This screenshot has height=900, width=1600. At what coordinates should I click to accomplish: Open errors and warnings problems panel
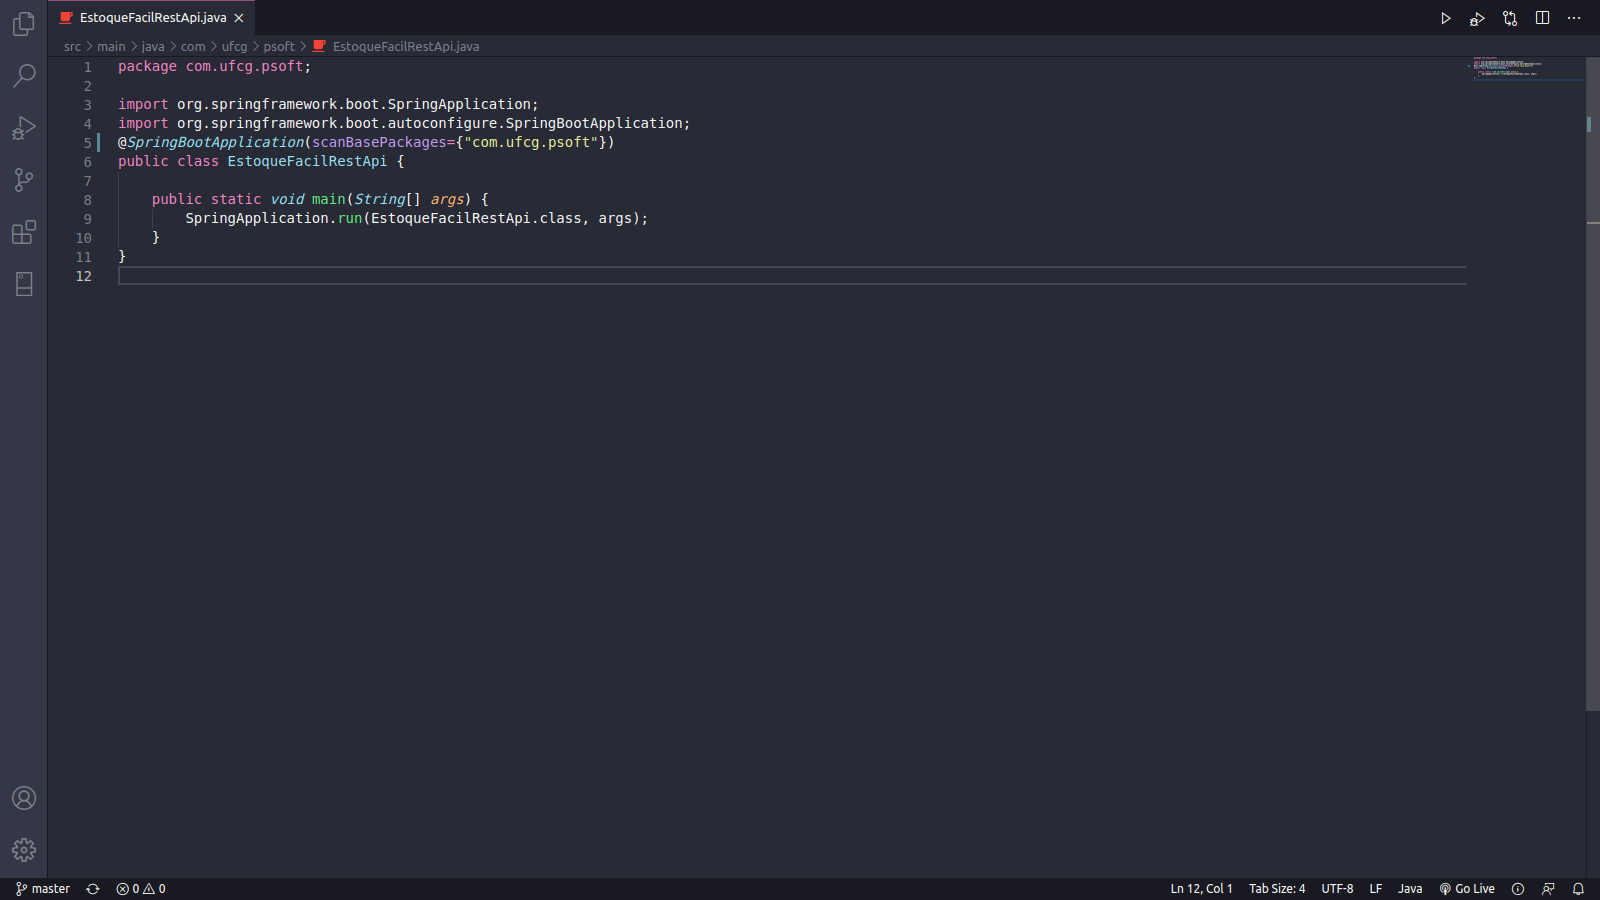141,889
